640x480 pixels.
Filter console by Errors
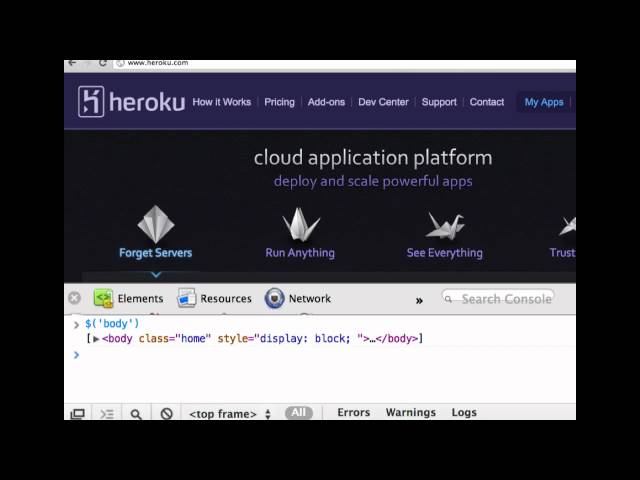click(353, 413)
